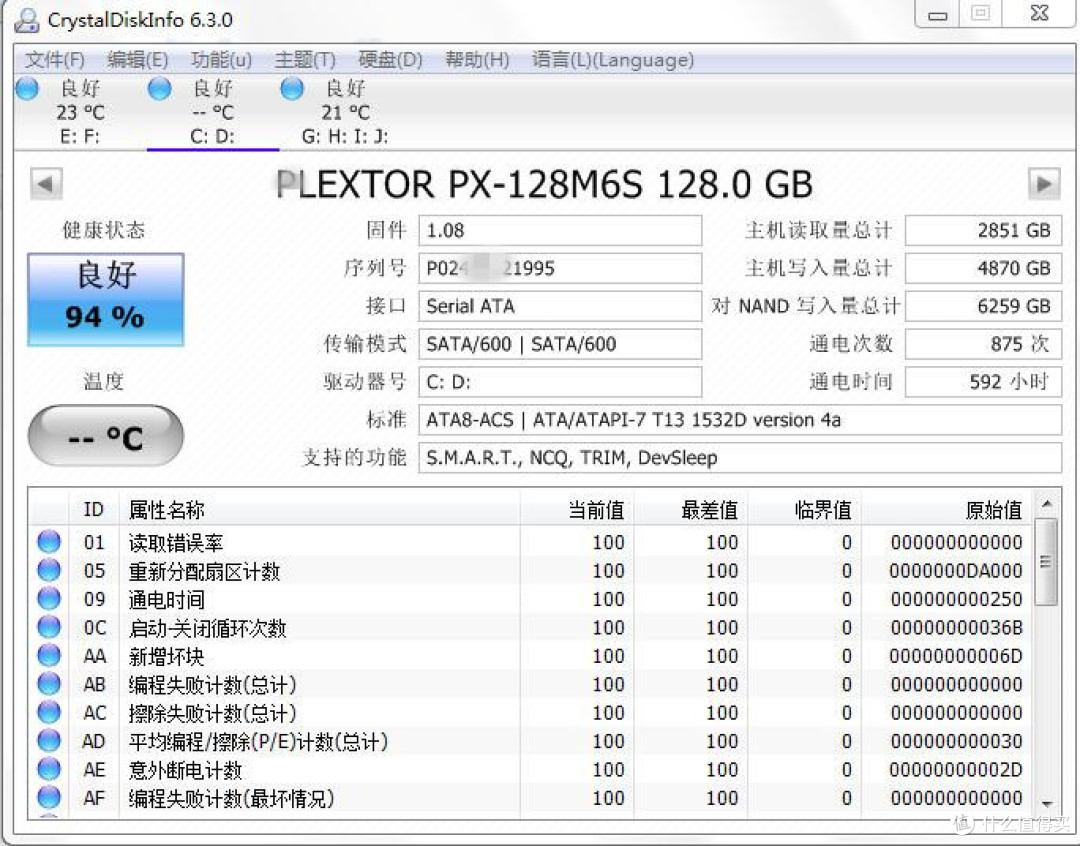Open the 帮助(H) menu

click(x=477, y=60)
